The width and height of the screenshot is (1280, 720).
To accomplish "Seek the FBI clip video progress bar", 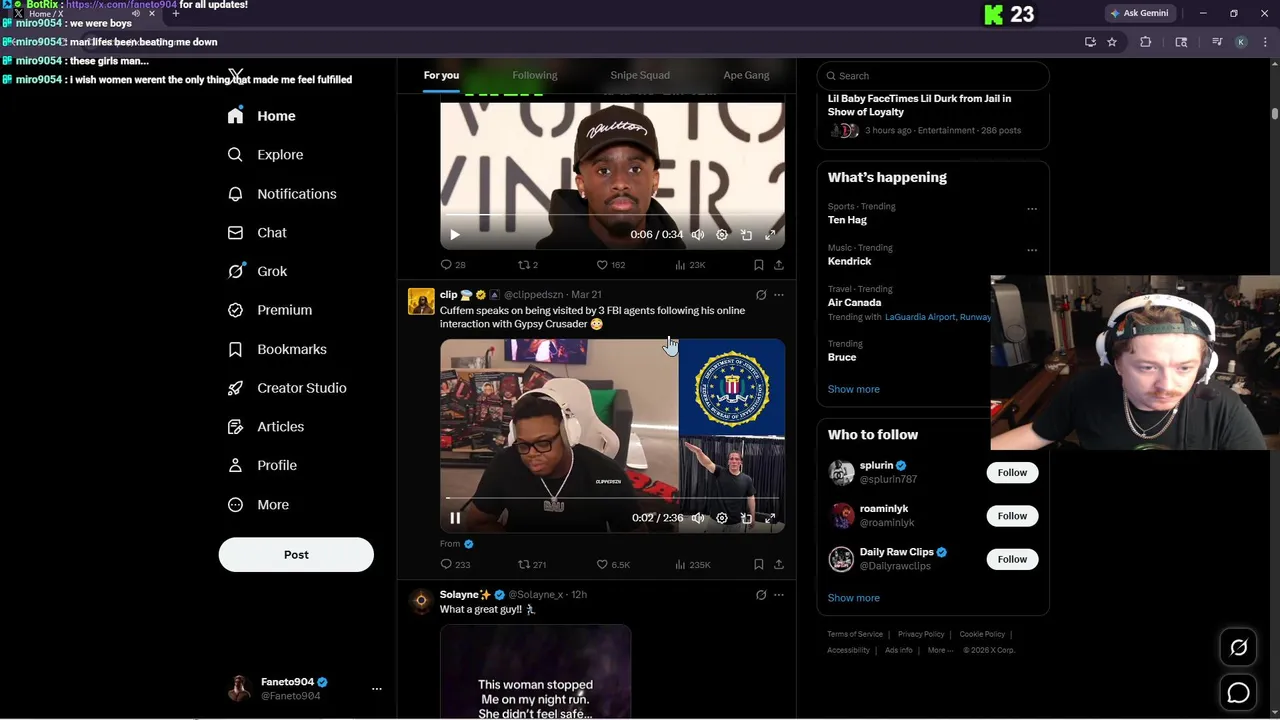I will [x=612, y=498].
